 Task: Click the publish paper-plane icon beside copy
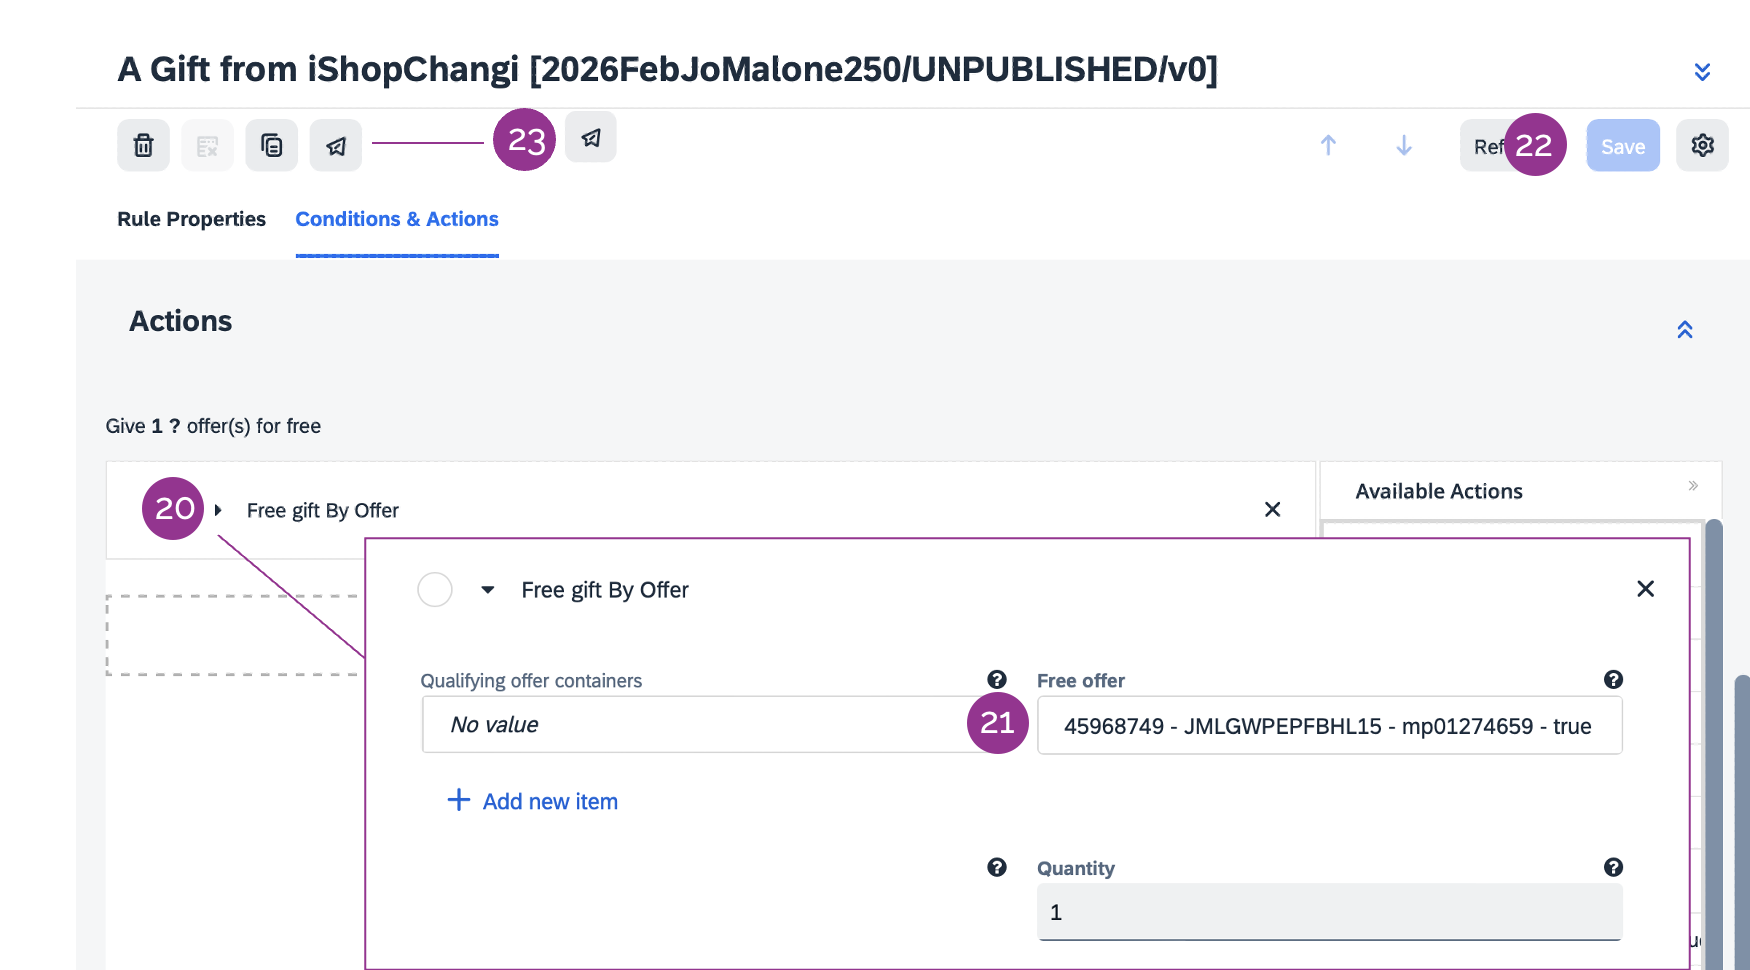[336, 146]
